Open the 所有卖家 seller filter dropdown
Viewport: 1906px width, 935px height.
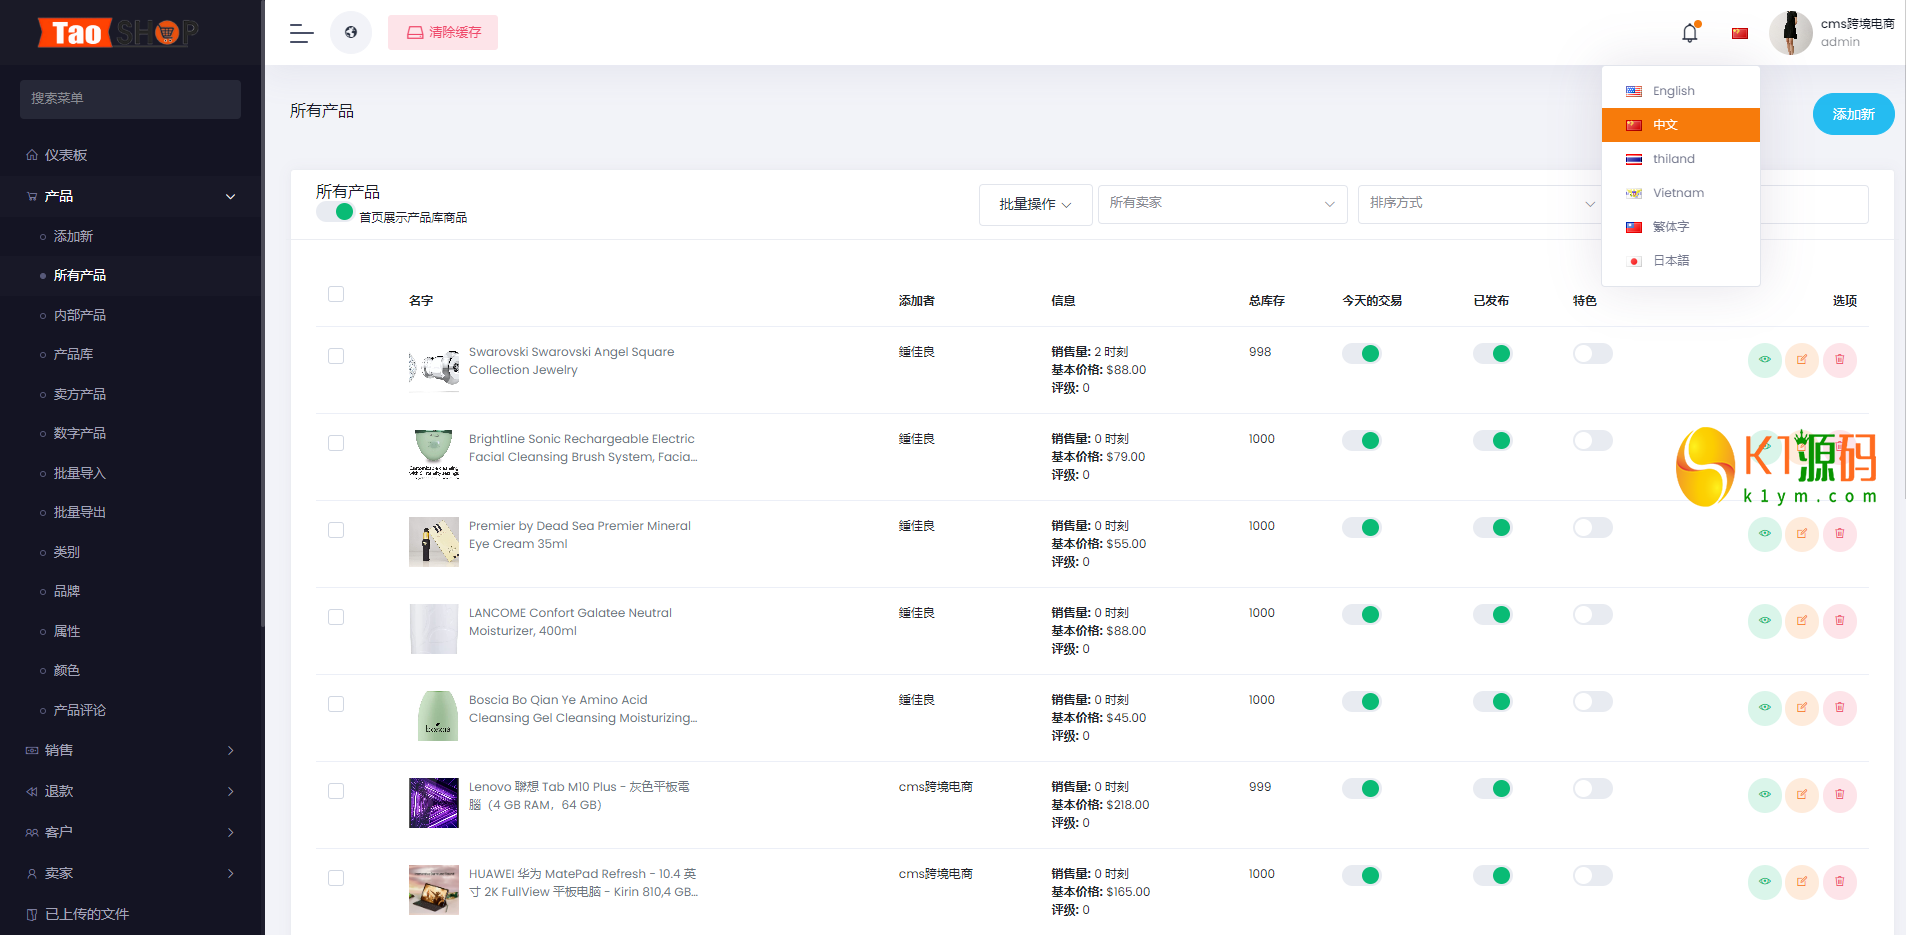(x=1221, y=203)
